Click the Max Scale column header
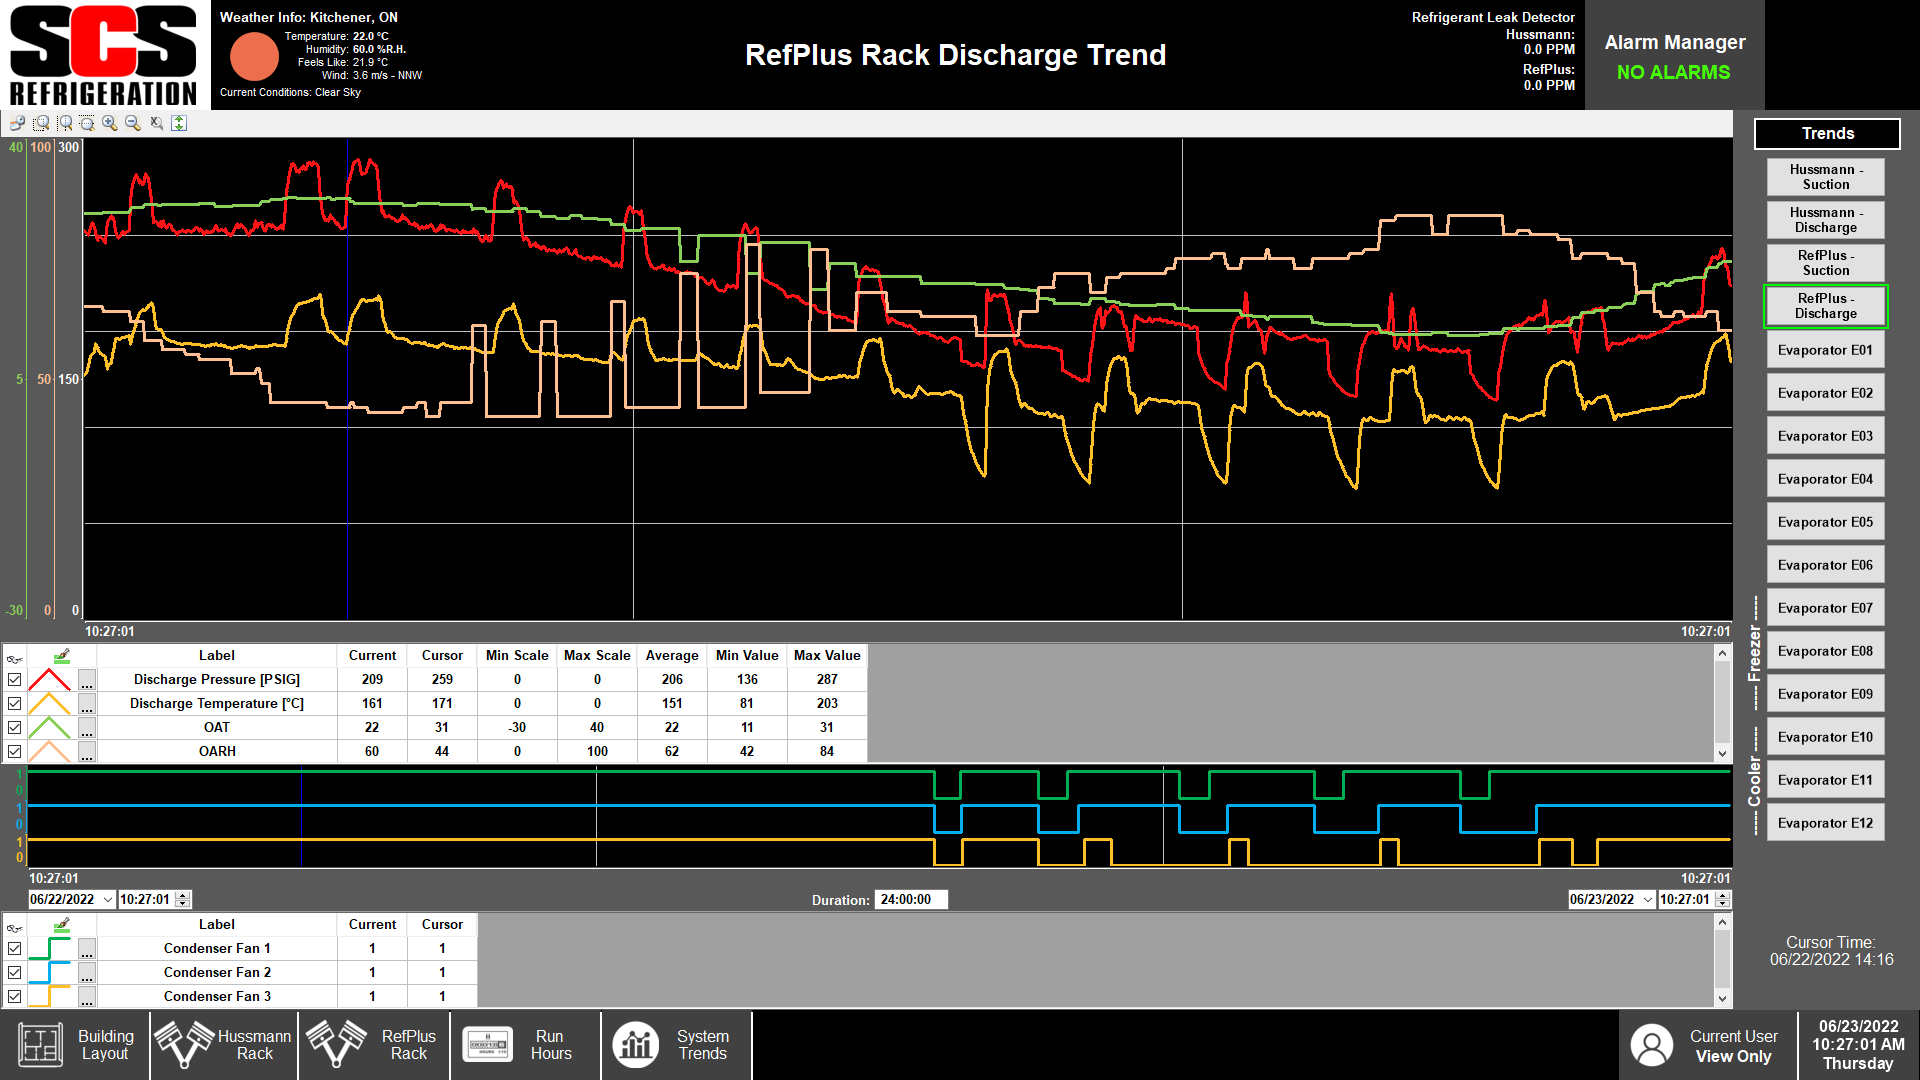Screen dimensions: 1920x1080 click(x=597, y=656)
